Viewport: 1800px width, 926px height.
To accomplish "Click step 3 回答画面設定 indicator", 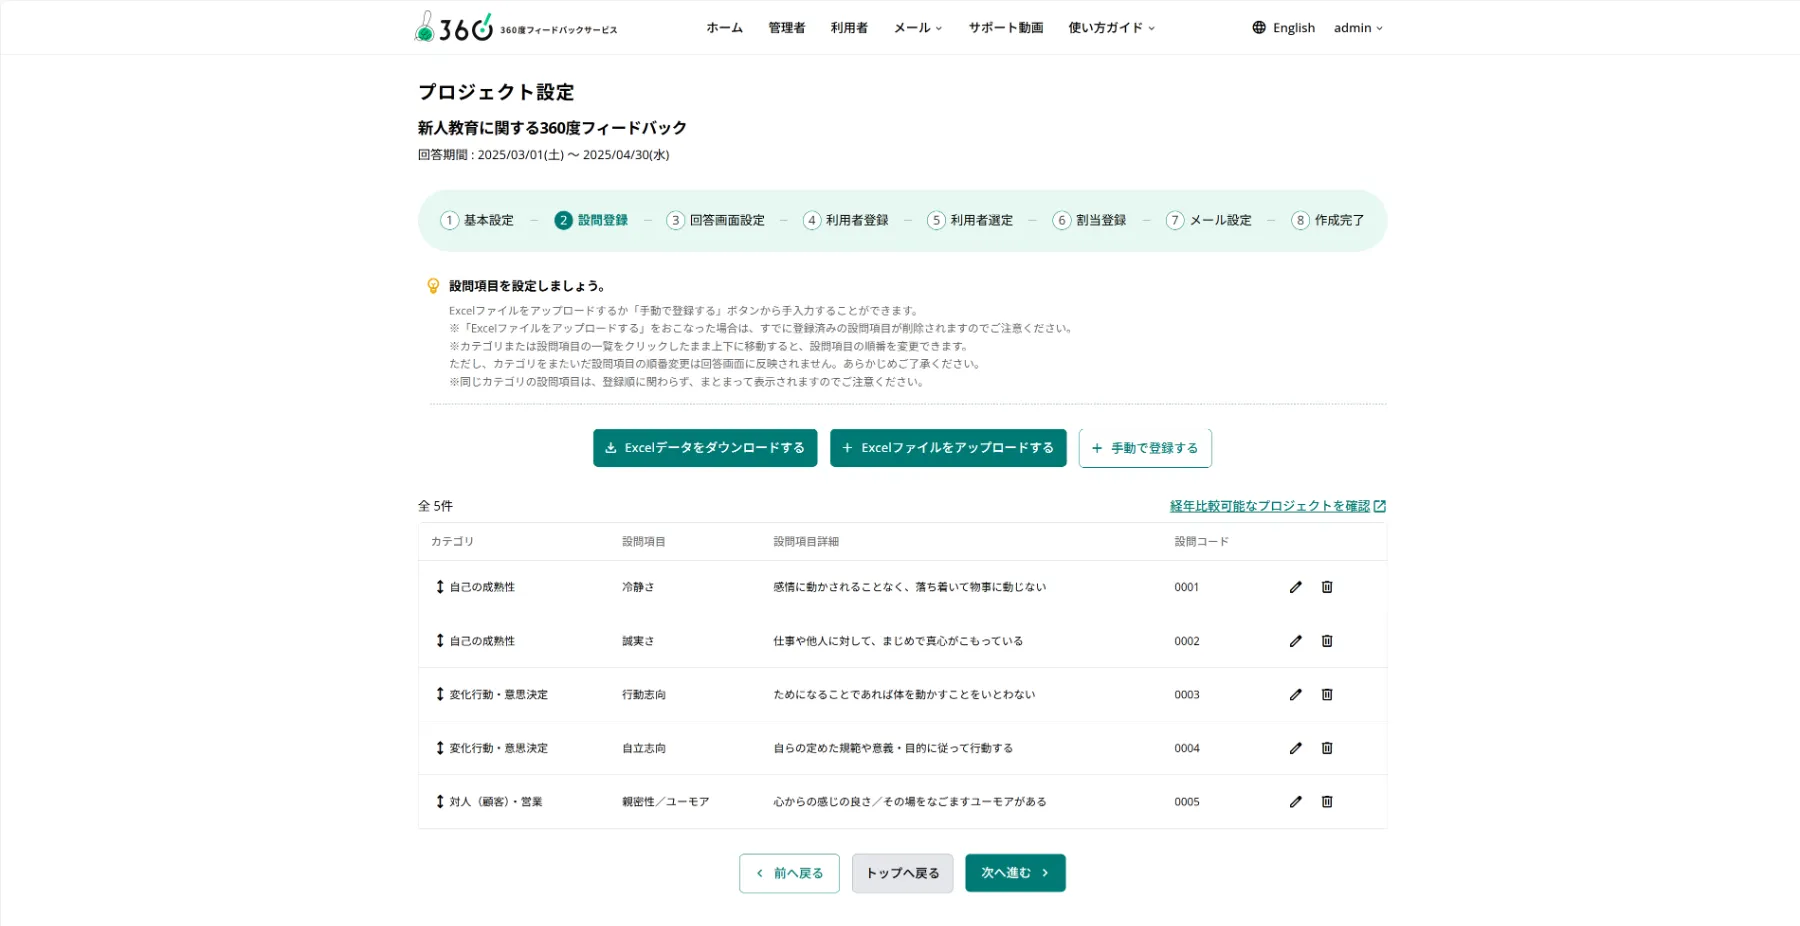I will point(715,220).
